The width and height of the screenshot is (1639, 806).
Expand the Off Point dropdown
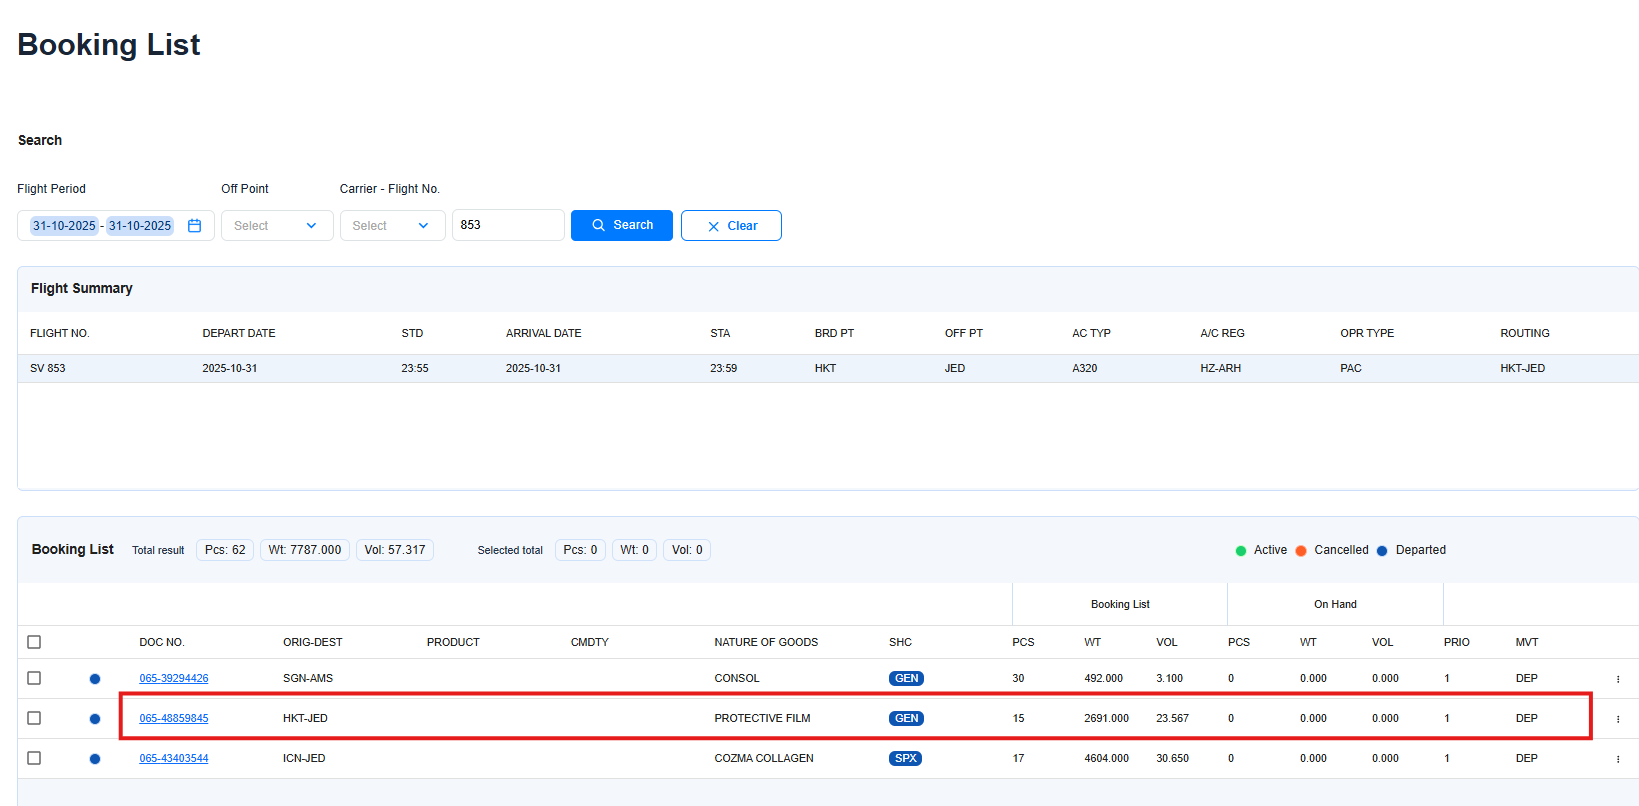[x=276, y=226]
